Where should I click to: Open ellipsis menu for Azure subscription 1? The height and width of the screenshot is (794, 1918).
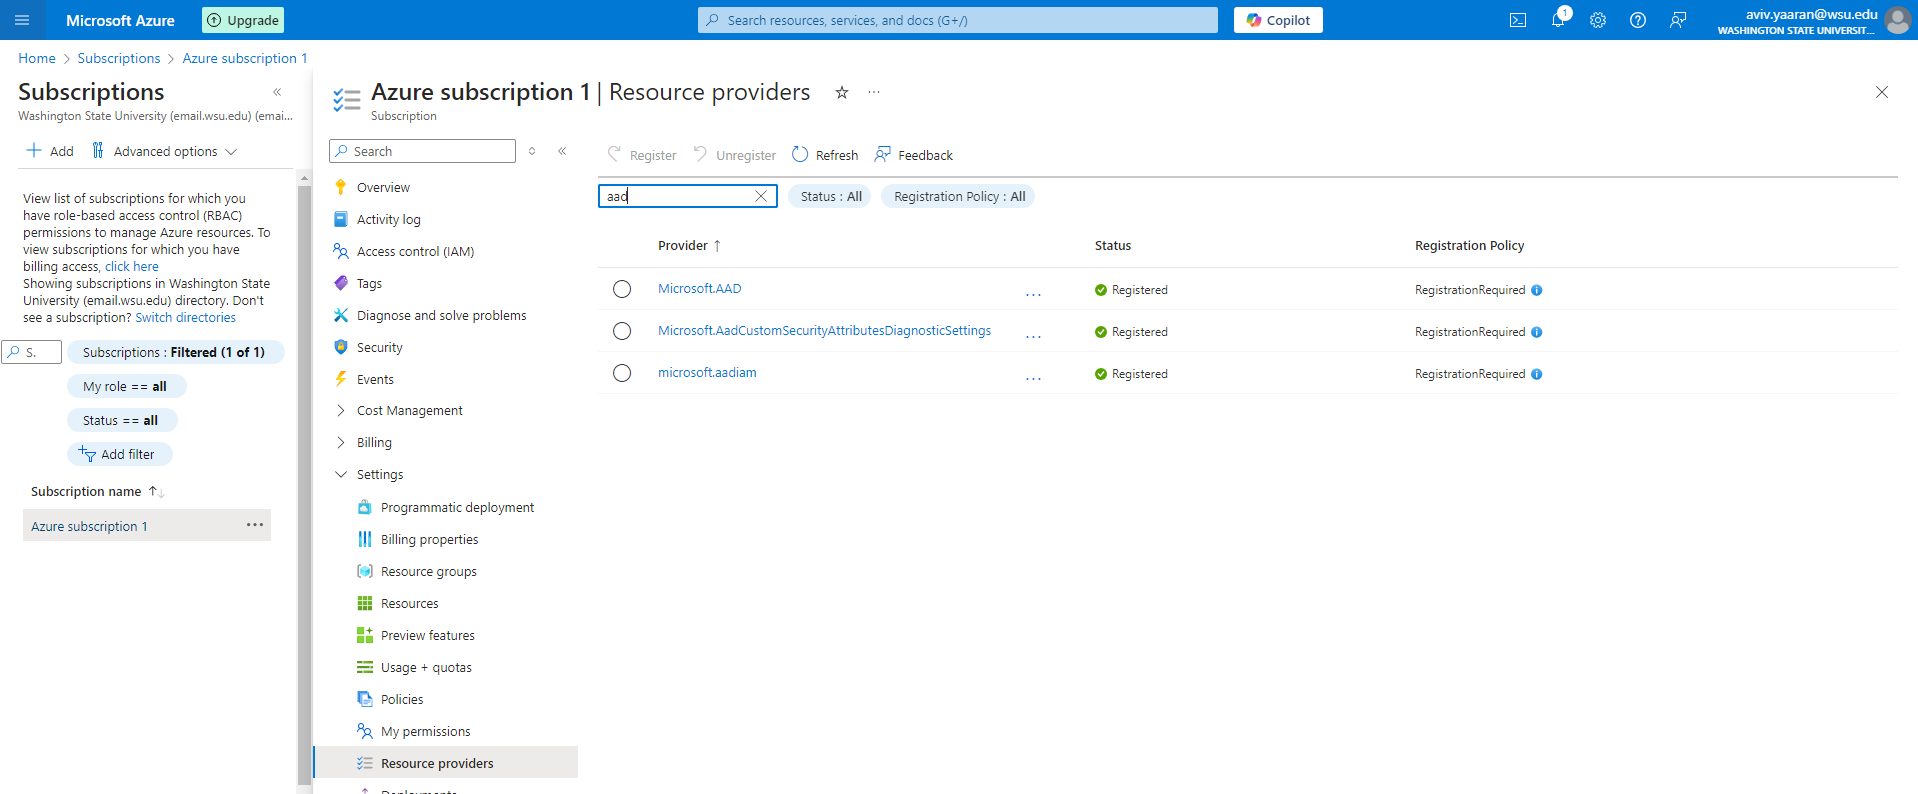255,525
